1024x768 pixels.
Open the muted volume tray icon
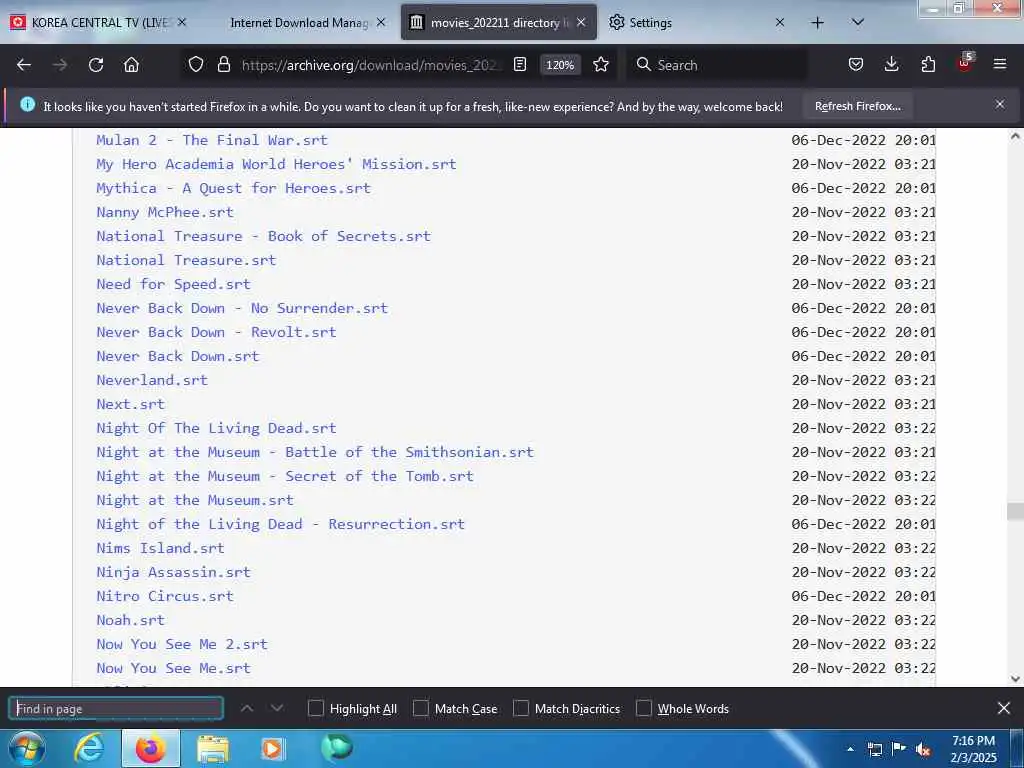pos(923,749)
